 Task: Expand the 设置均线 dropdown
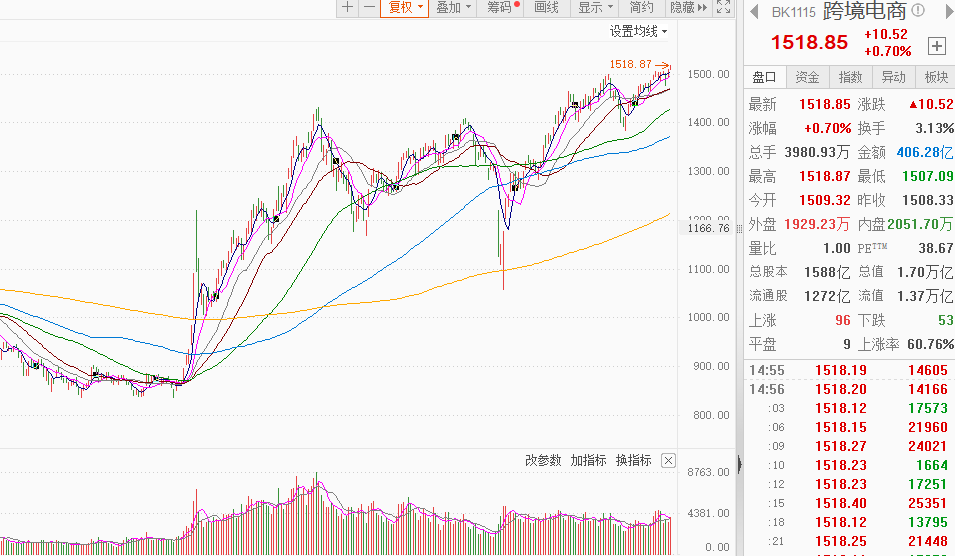click(x=639, y=32)
